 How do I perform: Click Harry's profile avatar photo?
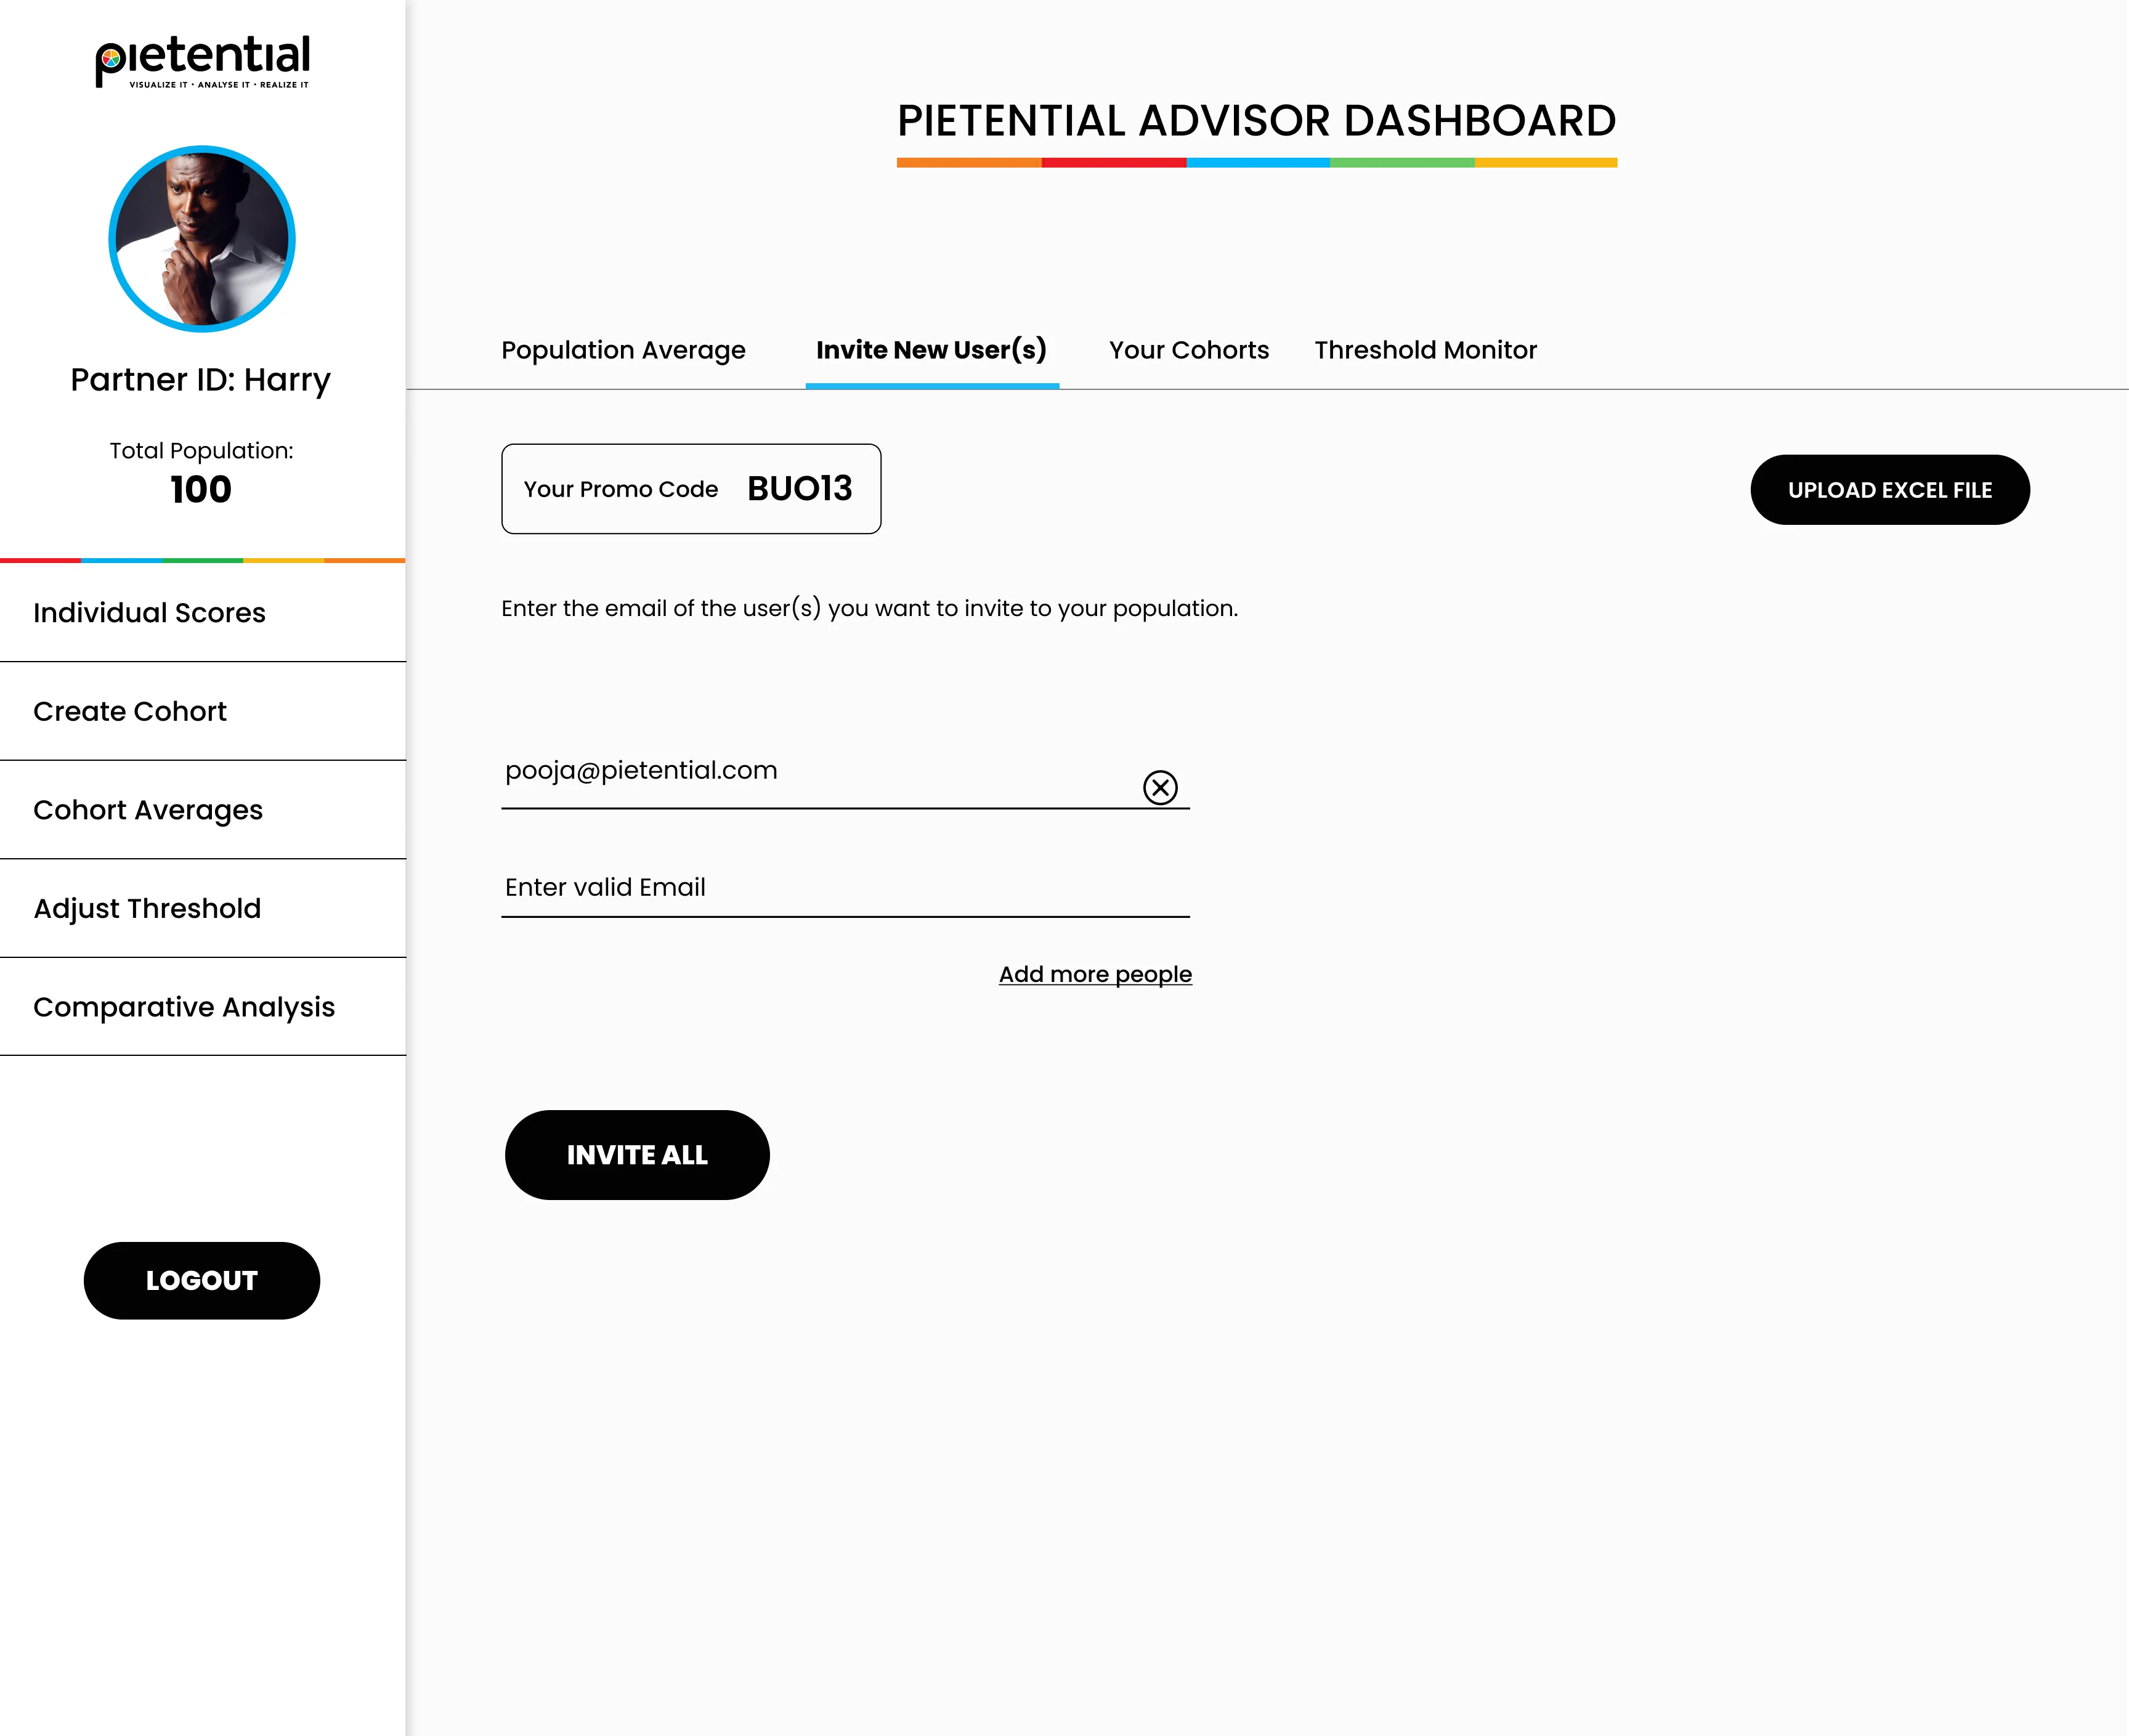pyautogui.click(x=202, y=239)
